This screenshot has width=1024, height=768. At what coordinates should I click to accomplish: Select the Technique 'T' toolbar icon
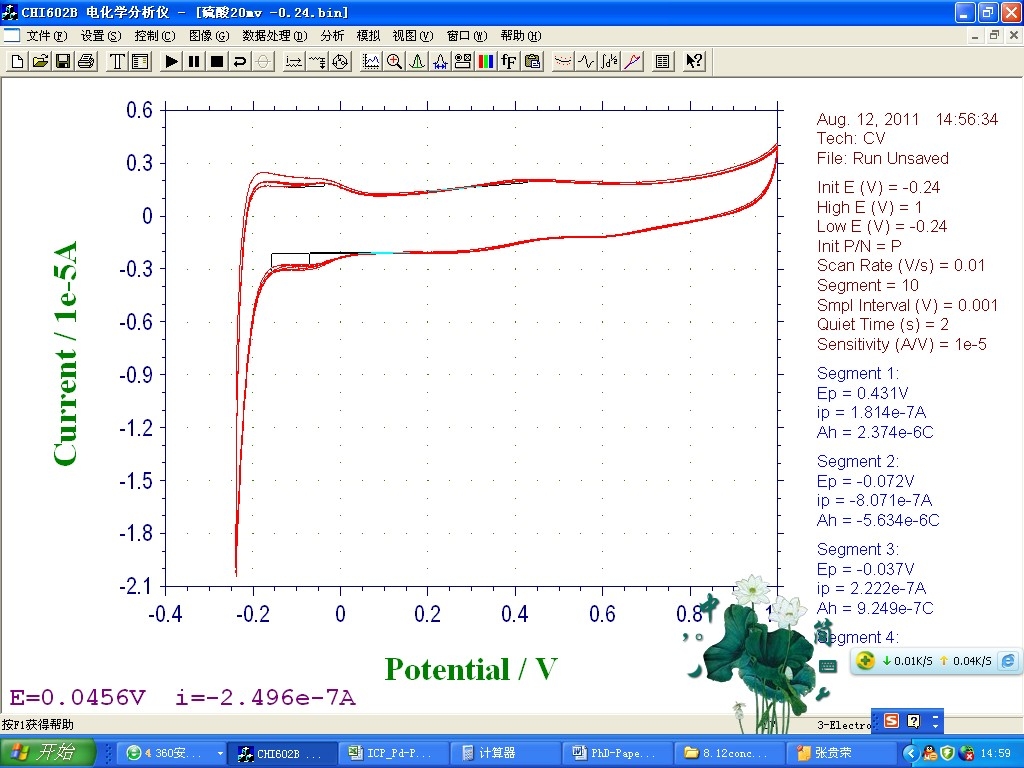[x=117, y=62]
